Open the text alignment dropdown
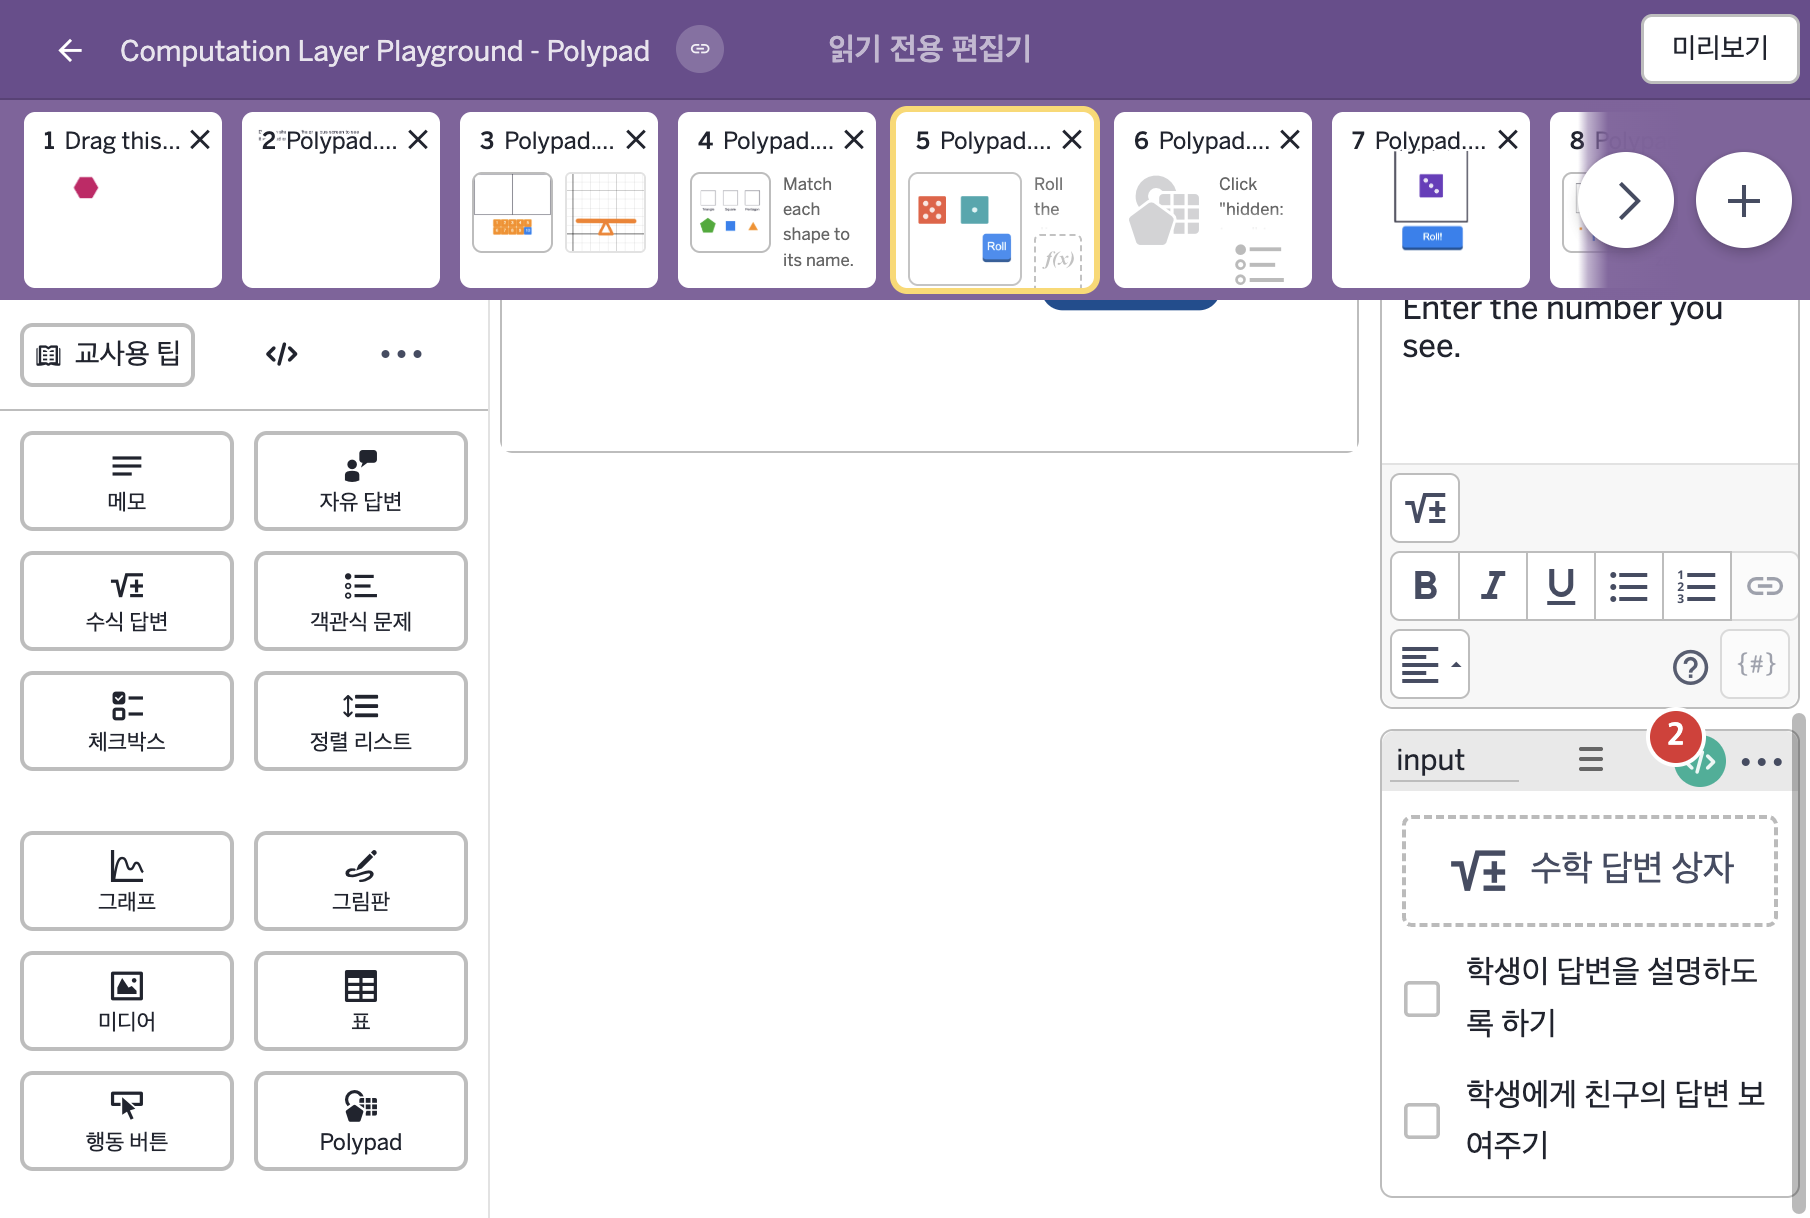 tap(1430, 664)
